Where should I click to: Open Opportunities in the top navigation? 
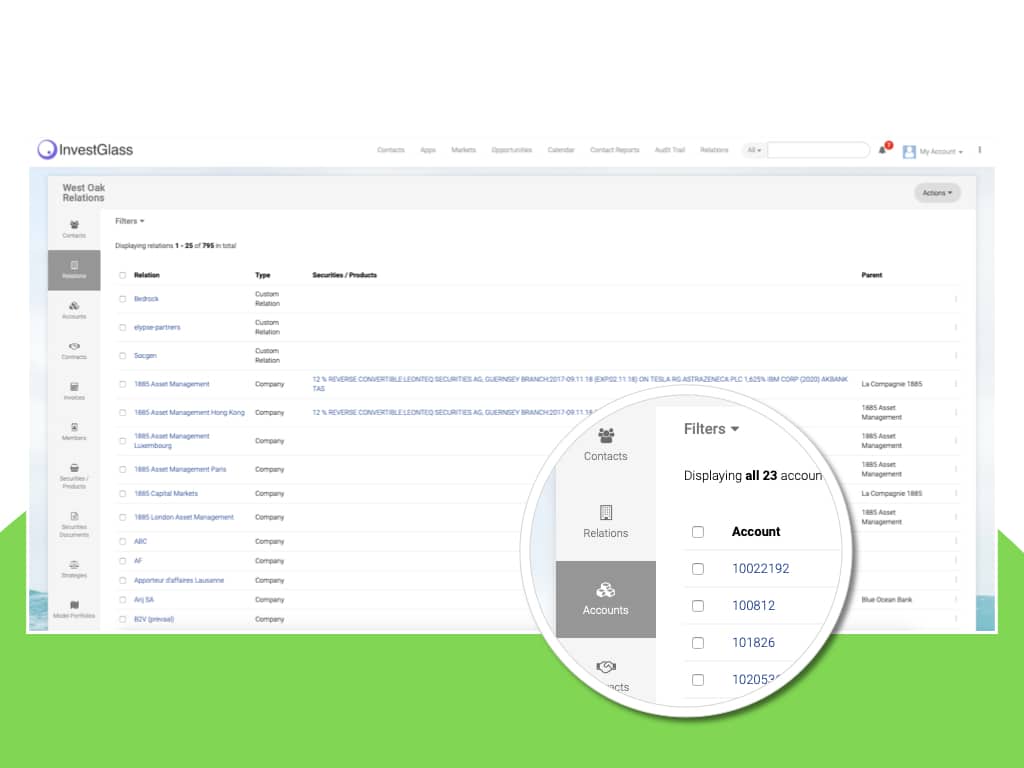511,150
